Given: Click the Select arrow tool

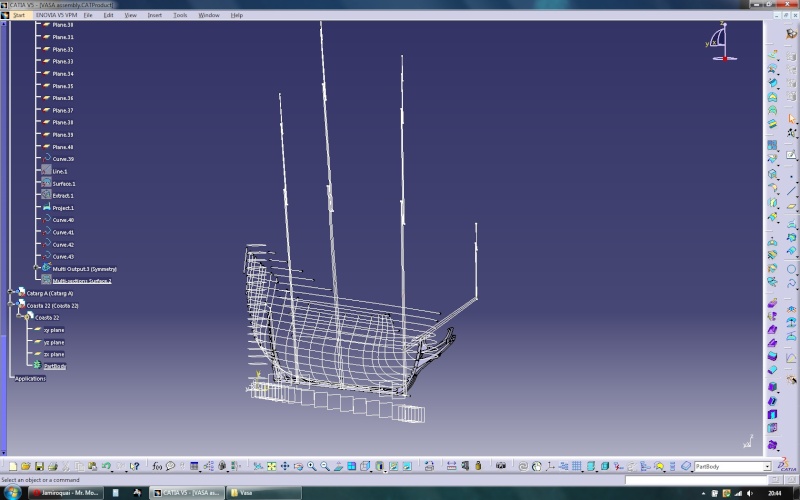Looking at the screenshot, I should pyautogui.click(x=791, y=119).
